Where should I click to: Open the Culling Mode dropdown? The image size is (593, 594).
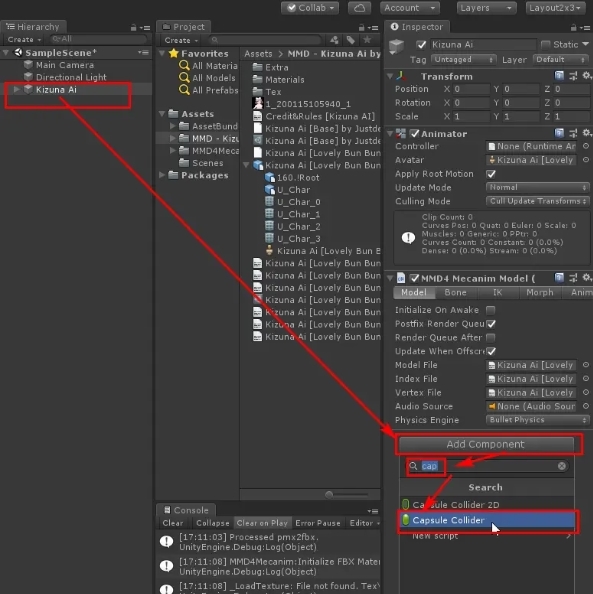[537, 201]
